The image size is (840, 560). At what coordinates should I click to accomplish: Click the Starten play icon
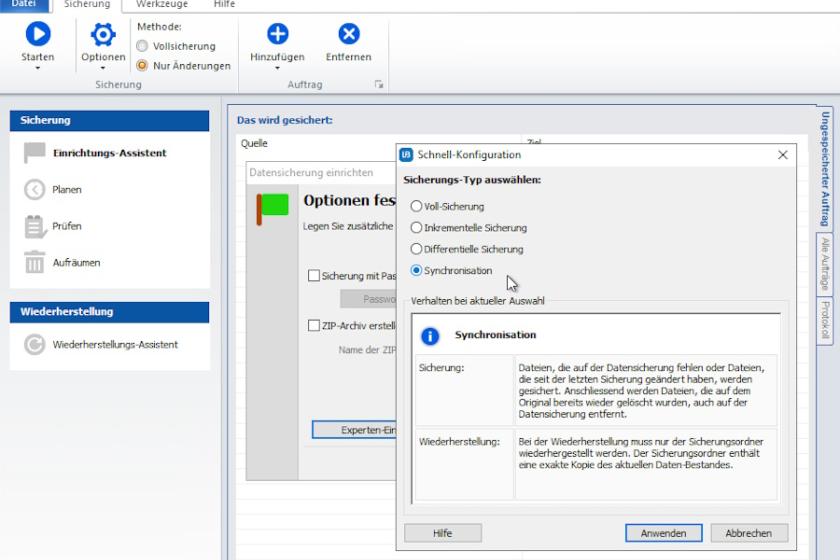tap(38, 34)
